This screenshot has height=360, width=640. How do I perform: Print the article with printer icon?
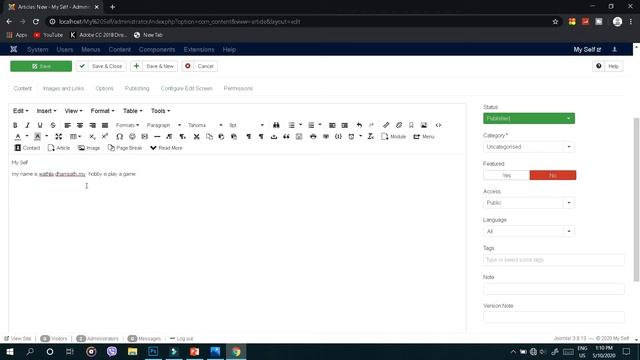[313, 137]
